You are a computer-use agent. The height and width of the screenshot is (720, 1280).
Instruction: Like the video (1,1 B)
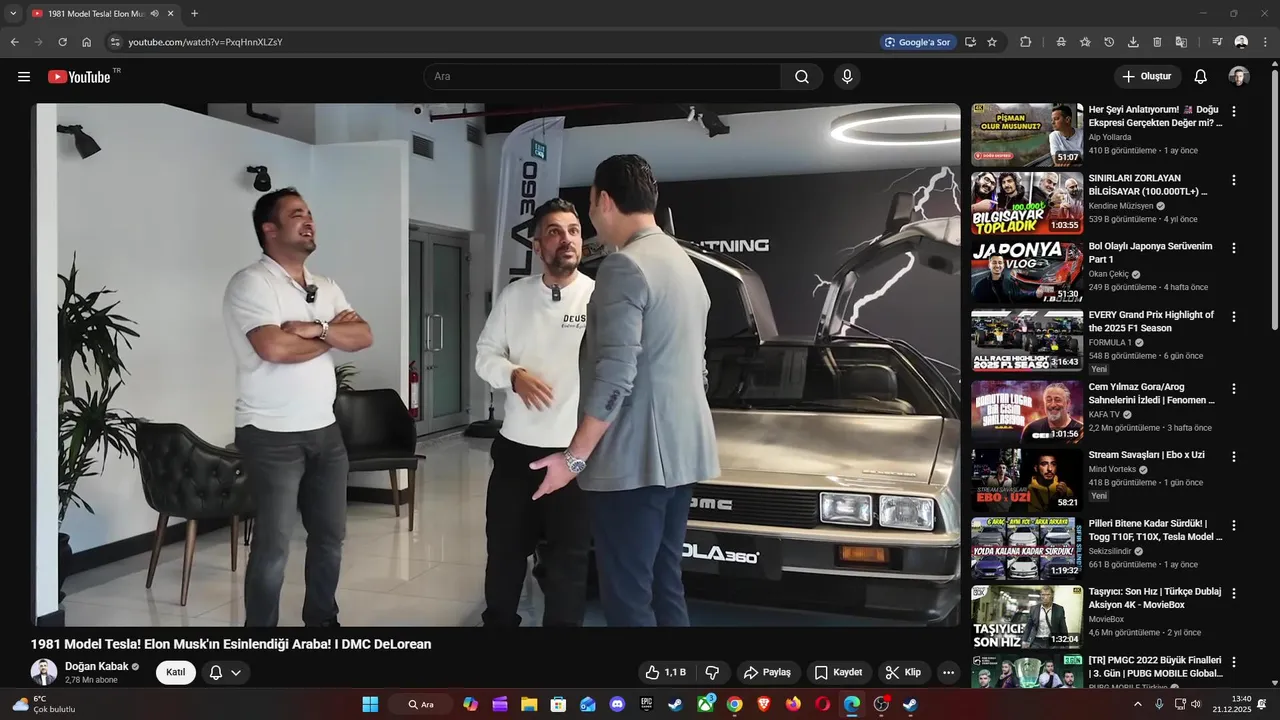665,673
